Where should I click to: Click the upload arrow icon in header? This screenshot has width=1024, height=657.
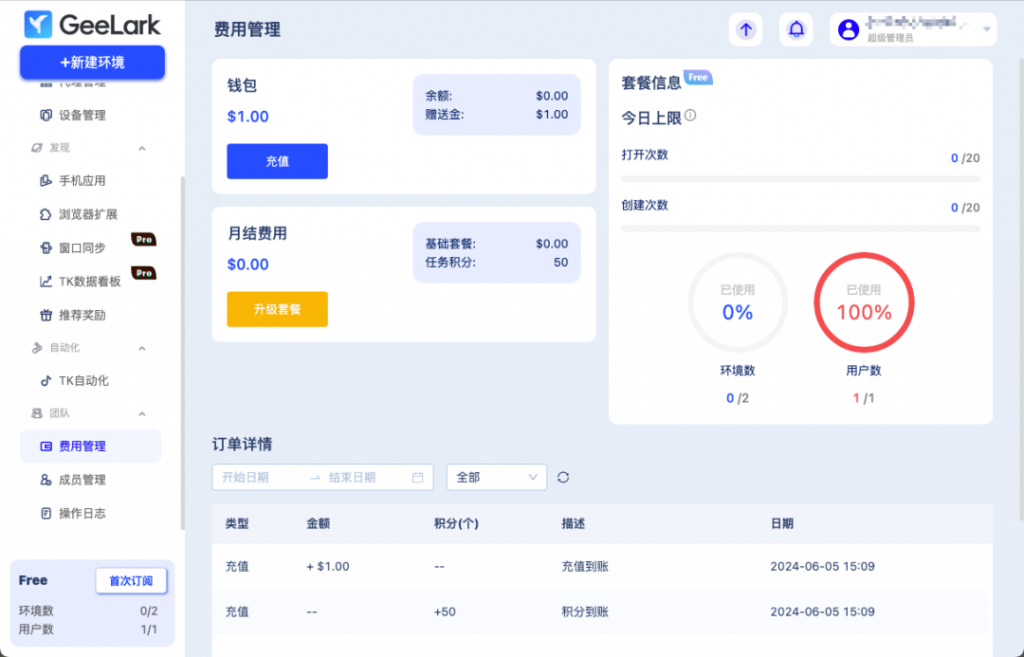pyautogui.click(x=745, y=30)
